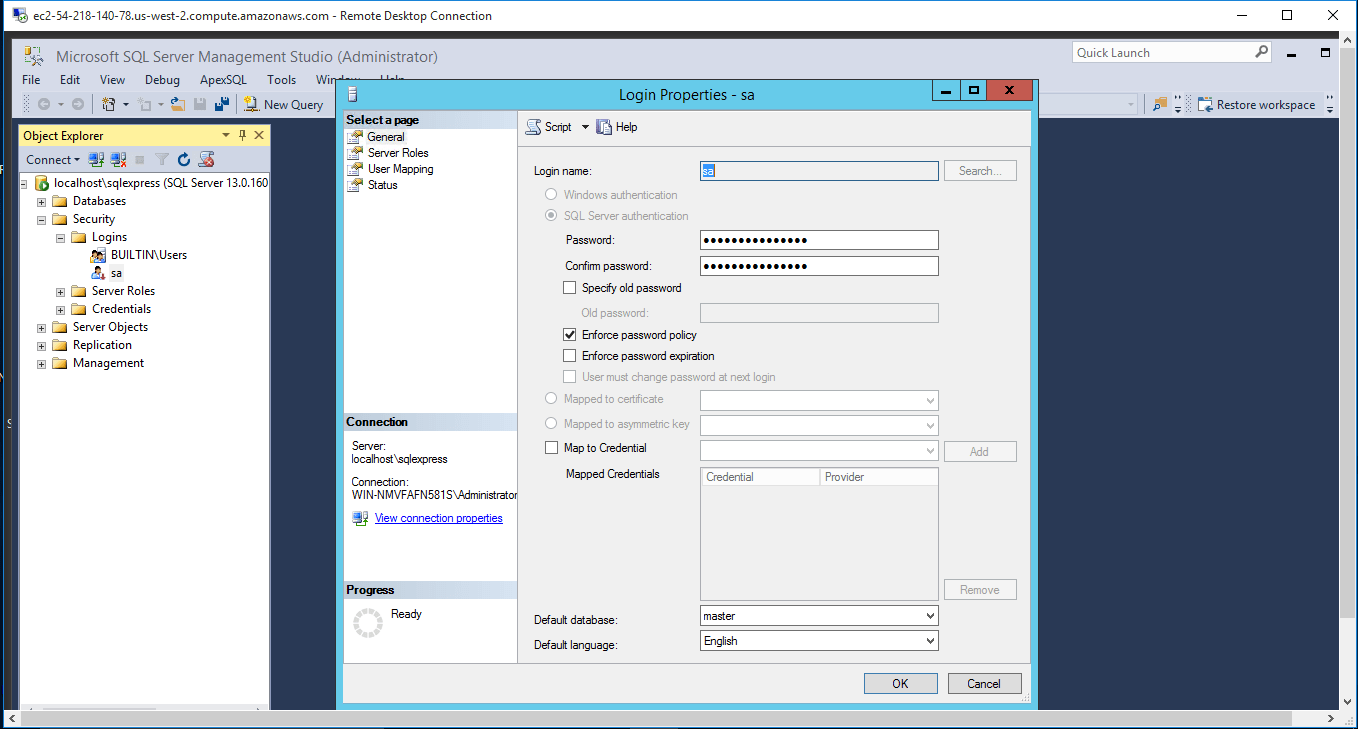Refresh the Object Explorer tree
This screenshot has width=1358, height=729.
[184, 159]
